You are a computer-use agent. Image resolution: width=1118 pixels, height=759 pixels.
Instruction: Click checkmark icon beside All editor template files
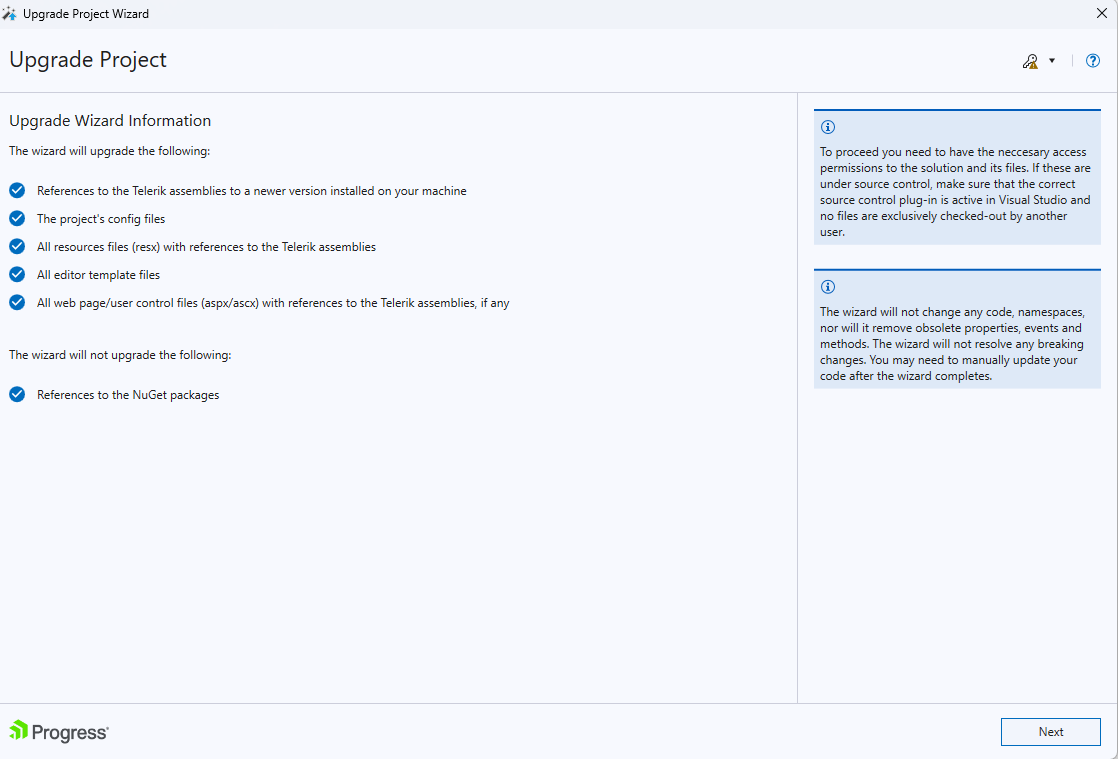coord(17,274)
